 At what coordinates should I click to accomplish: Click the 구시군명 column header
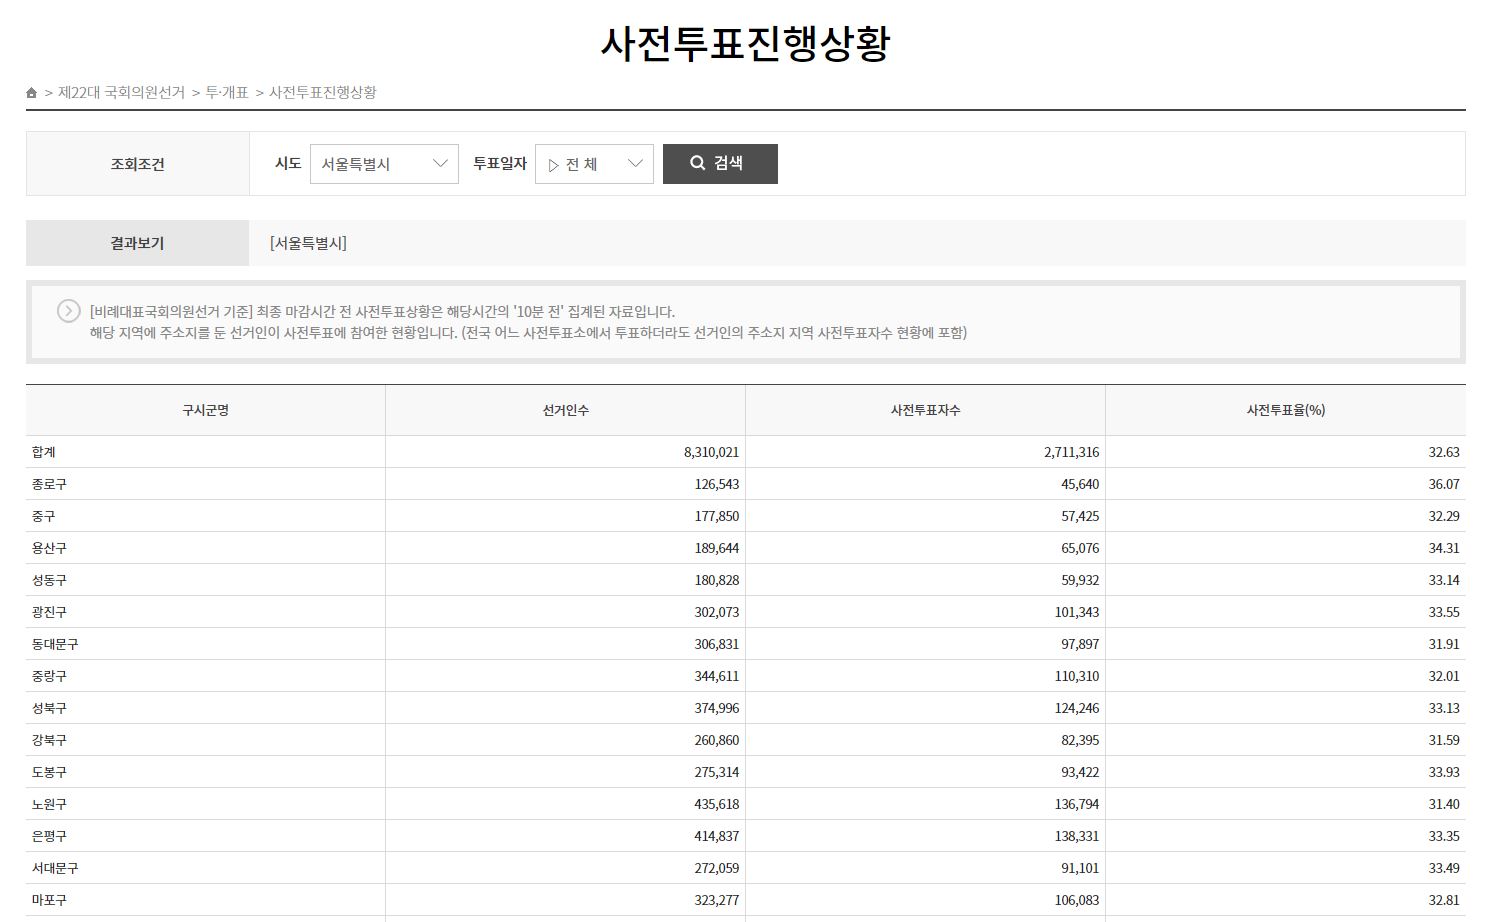205,409
